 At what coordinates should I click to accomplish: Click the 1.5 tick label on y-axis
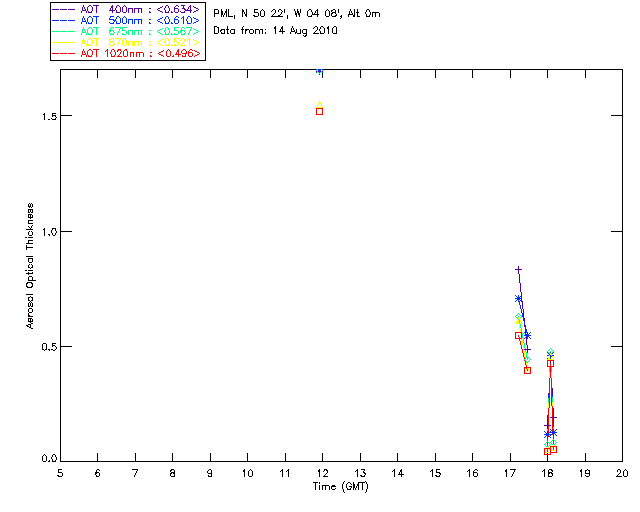(x=44, y=116)
